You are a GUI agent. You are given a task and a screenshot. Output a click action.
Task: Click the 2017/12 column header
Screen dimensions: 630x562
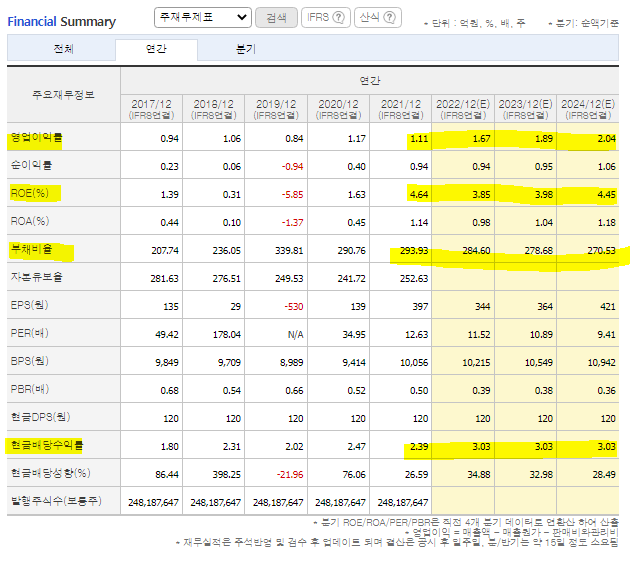pos(151,109)
